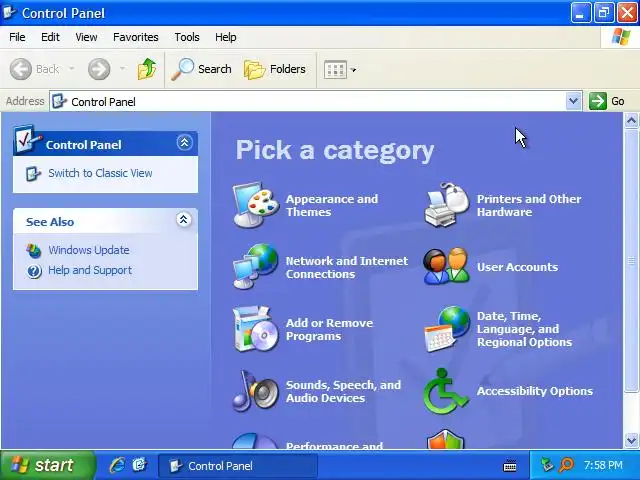Open the View menu

pyautogui.click(x=86, y=37)
